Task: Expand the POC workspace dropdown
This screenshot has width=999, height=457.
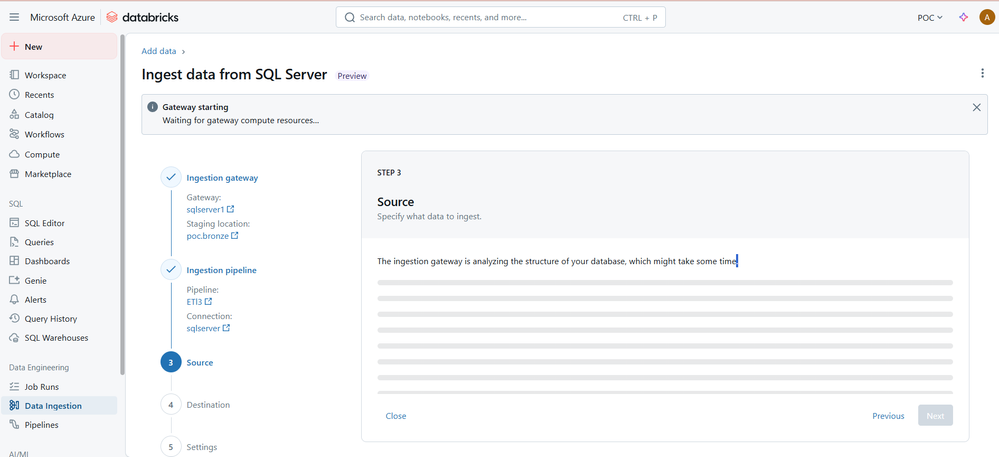Action: click(x=930, y=17)
